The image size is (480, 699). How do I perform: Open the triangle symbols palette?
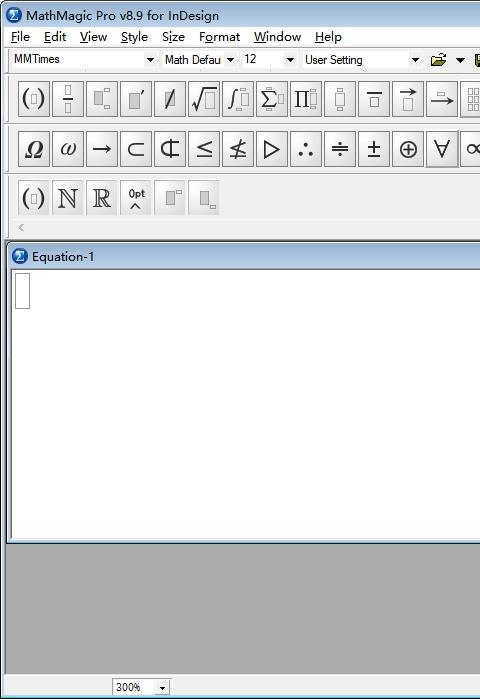(x=272, y=149)
